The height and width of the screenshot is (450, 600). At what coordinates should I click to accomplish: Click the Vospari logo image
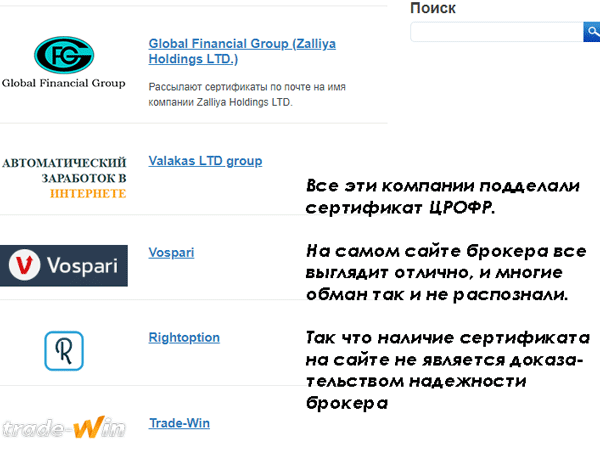pyautogui.click(x=64, y=266)
